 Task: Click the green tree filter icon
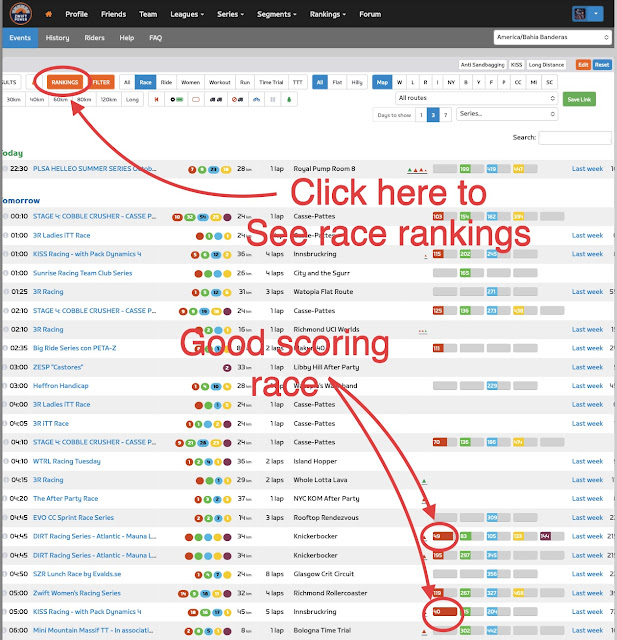pyautogui.click(x=289, y=99)
